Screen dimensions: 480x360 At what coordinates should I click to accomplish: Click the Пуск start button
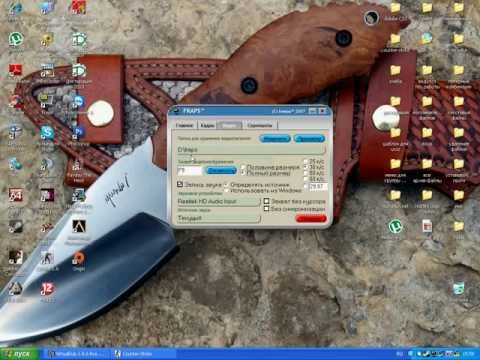point(20,354)
